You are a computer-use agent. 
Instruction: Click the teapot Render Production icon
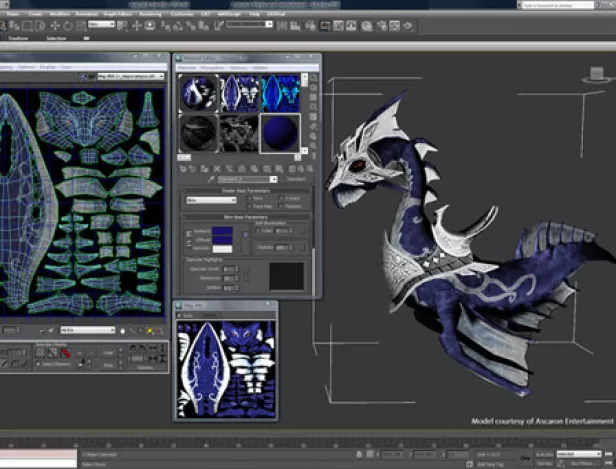pyautogui.click(x=408, y=26)
